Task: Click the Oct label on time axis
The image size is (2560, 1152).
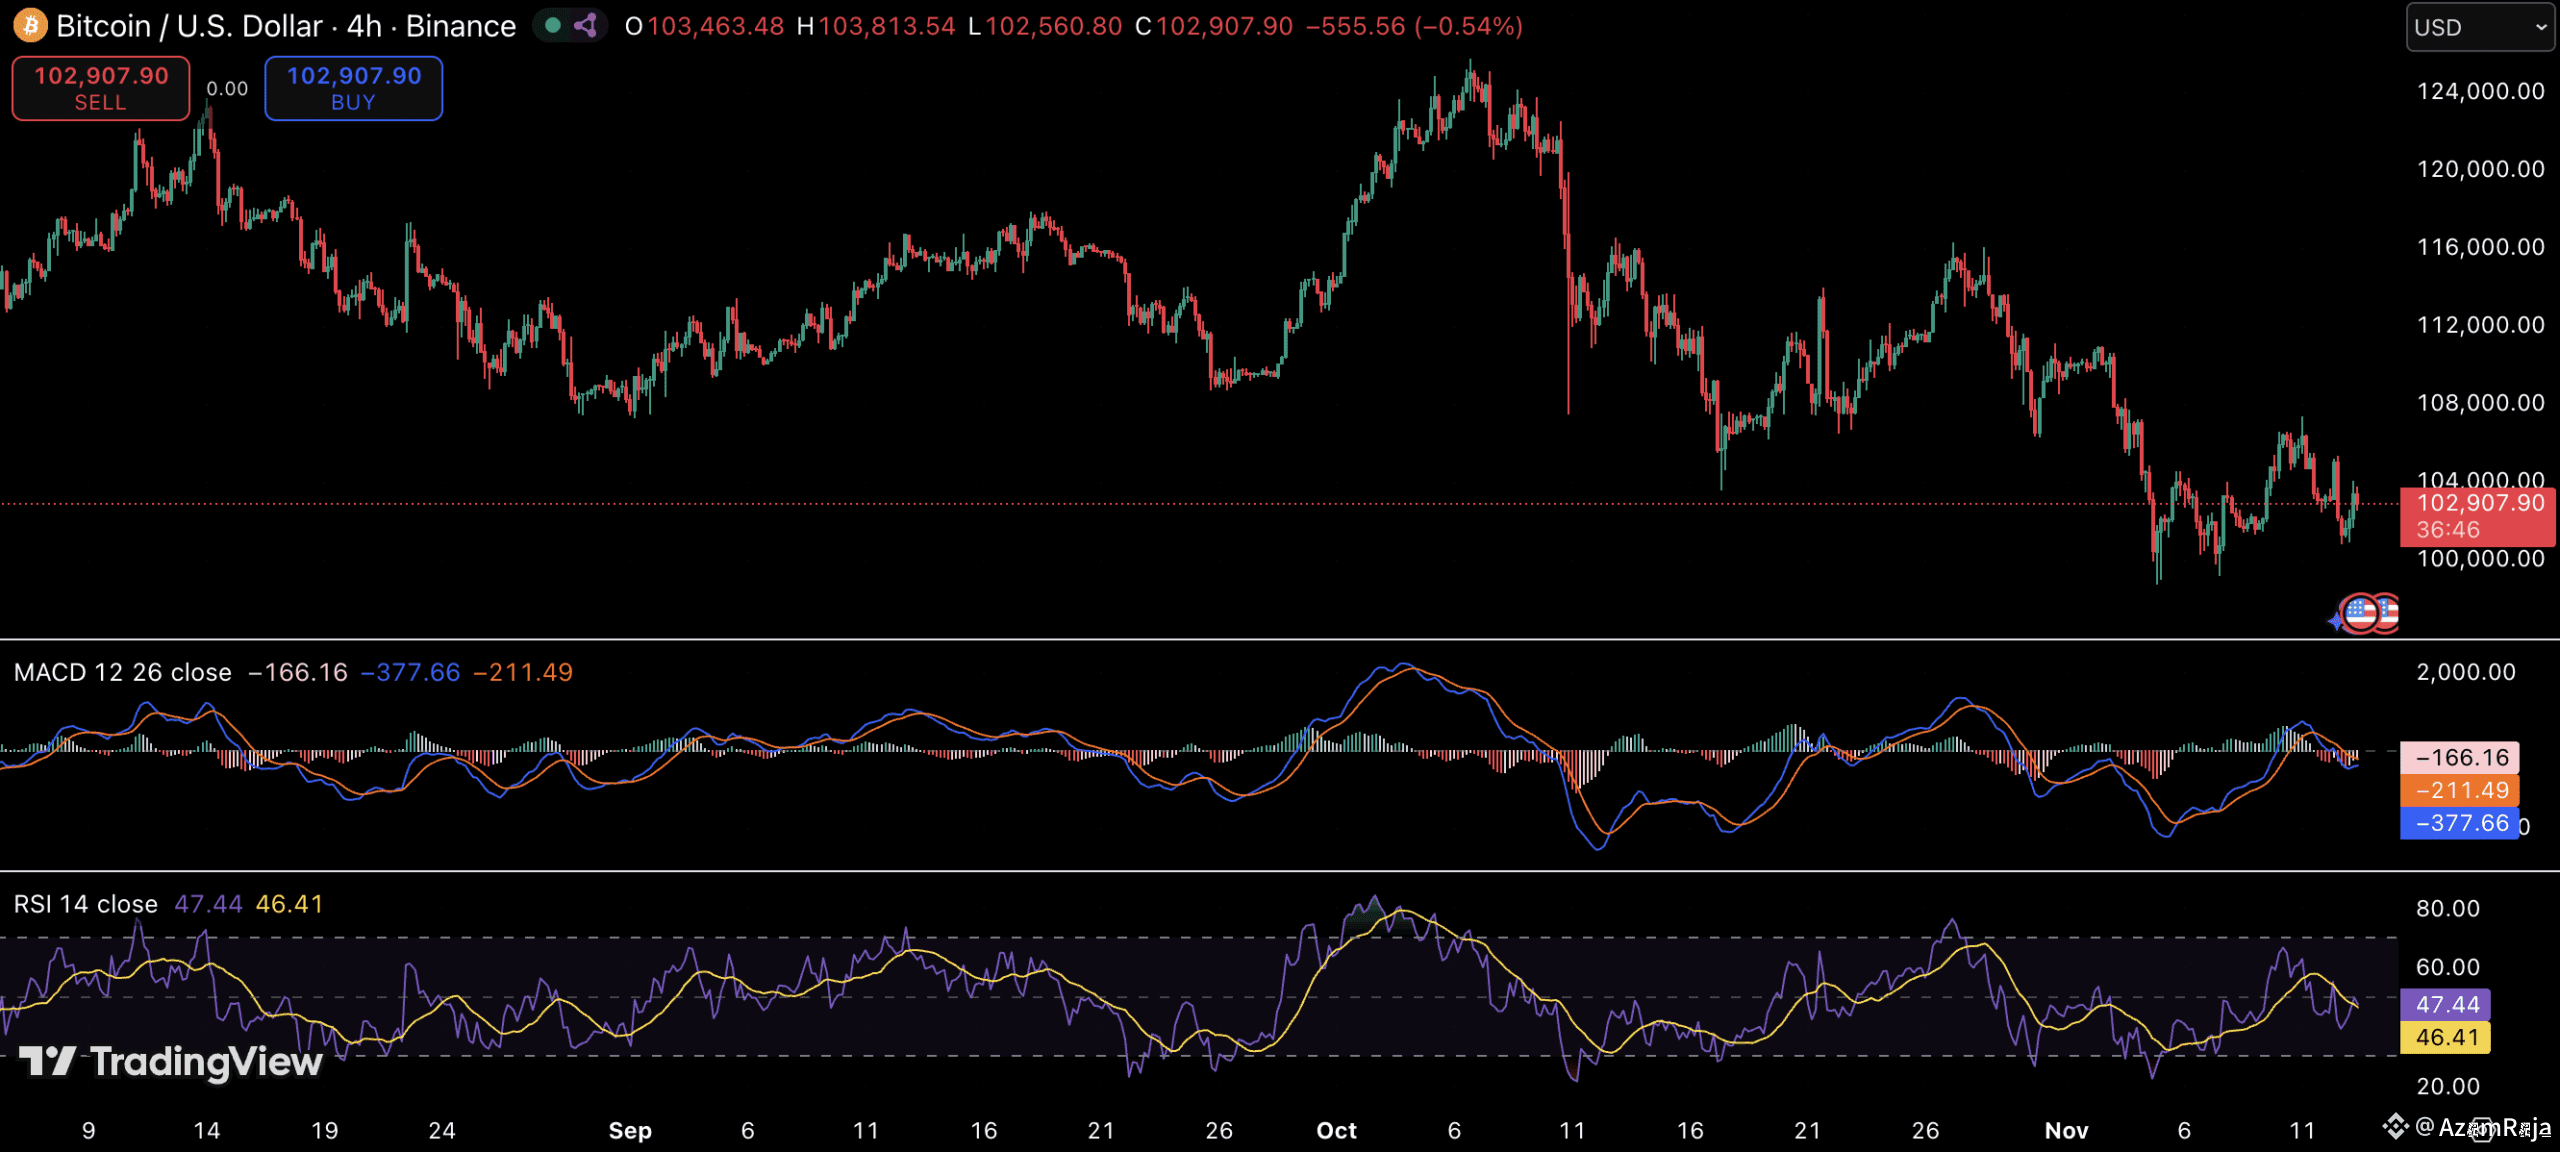Action: pyautogui.click(x=1336, y=1130)
